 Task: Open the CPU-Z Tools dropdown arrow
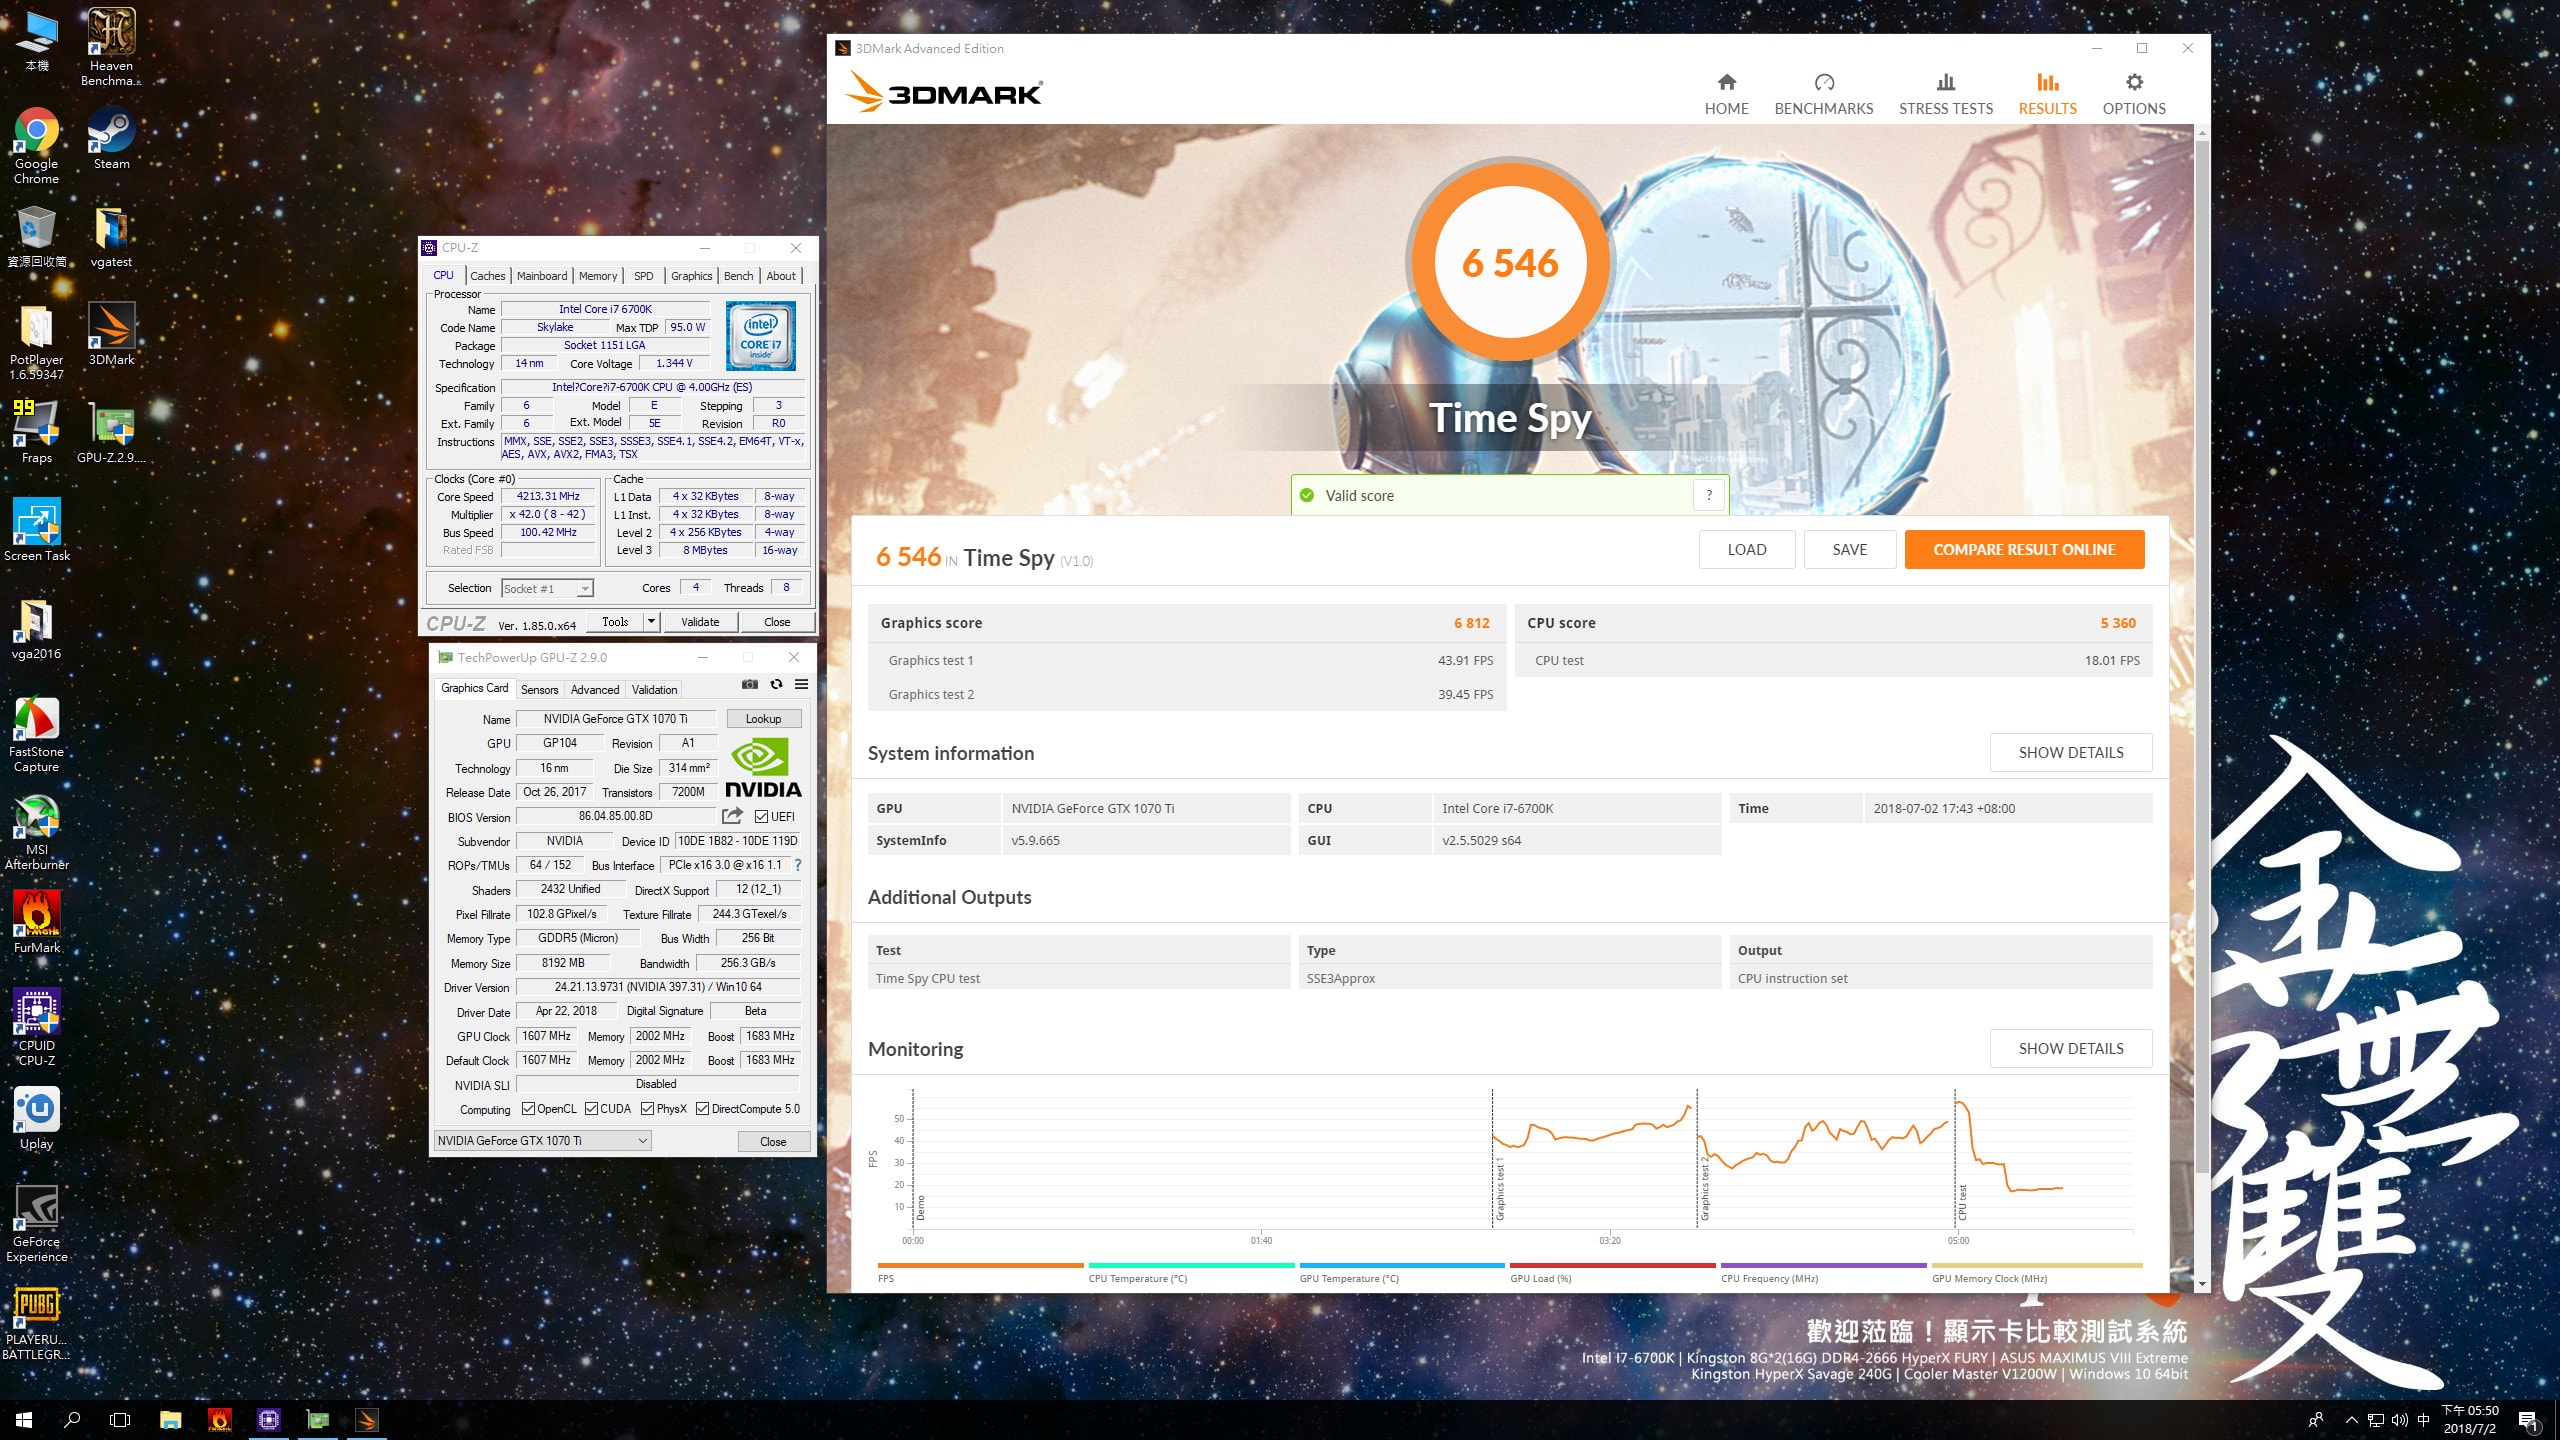click(651, 621)
